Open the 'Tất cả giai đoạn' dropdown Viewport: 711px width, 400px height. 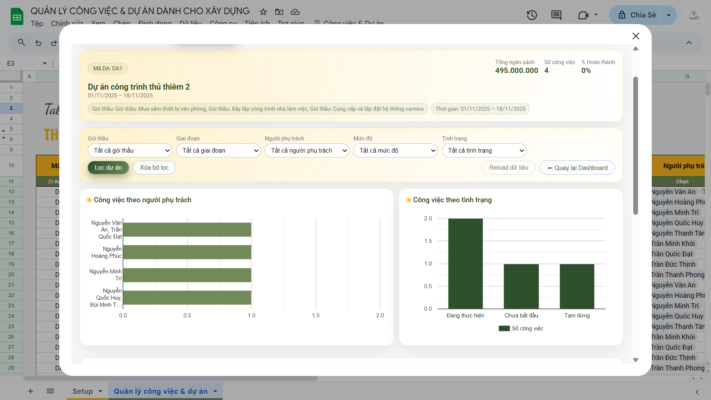tap(217, 151)
